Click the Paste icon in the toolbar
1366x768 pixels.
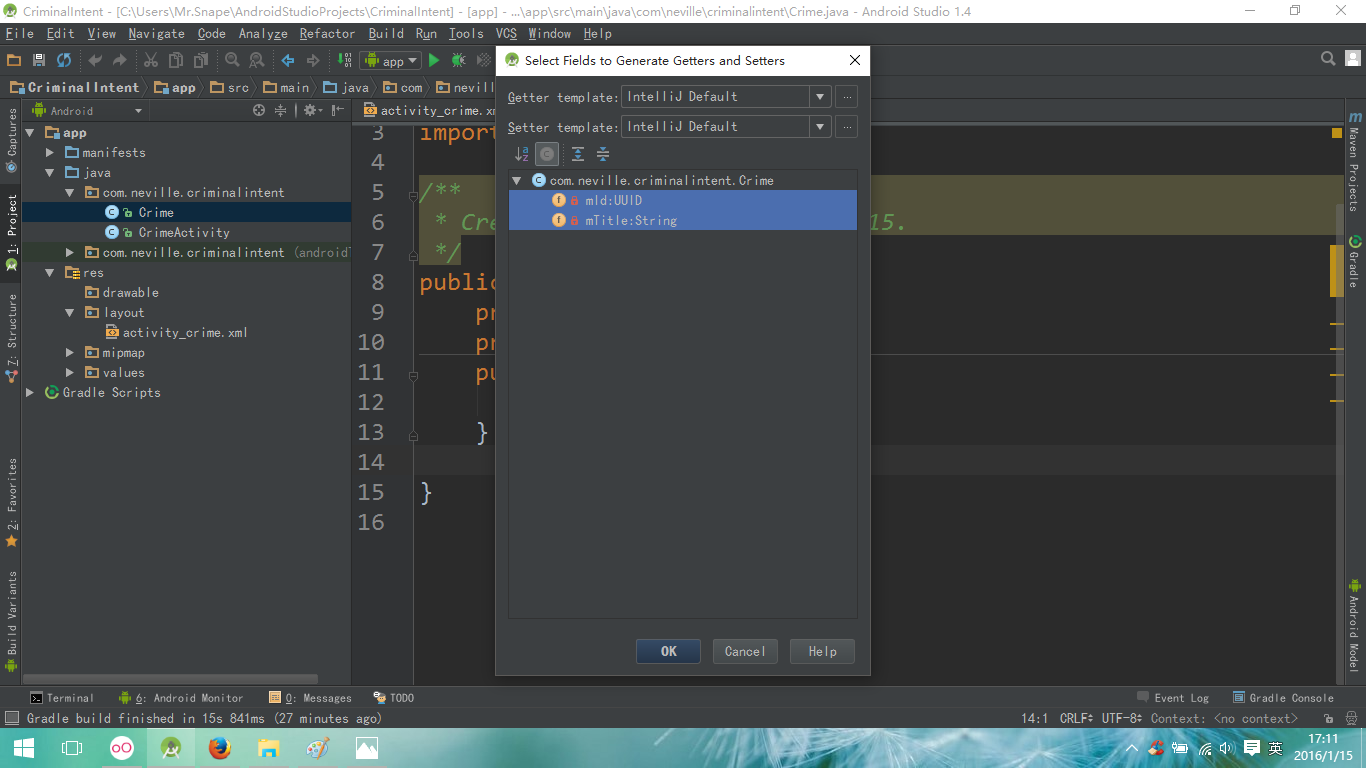coord(201,61)
